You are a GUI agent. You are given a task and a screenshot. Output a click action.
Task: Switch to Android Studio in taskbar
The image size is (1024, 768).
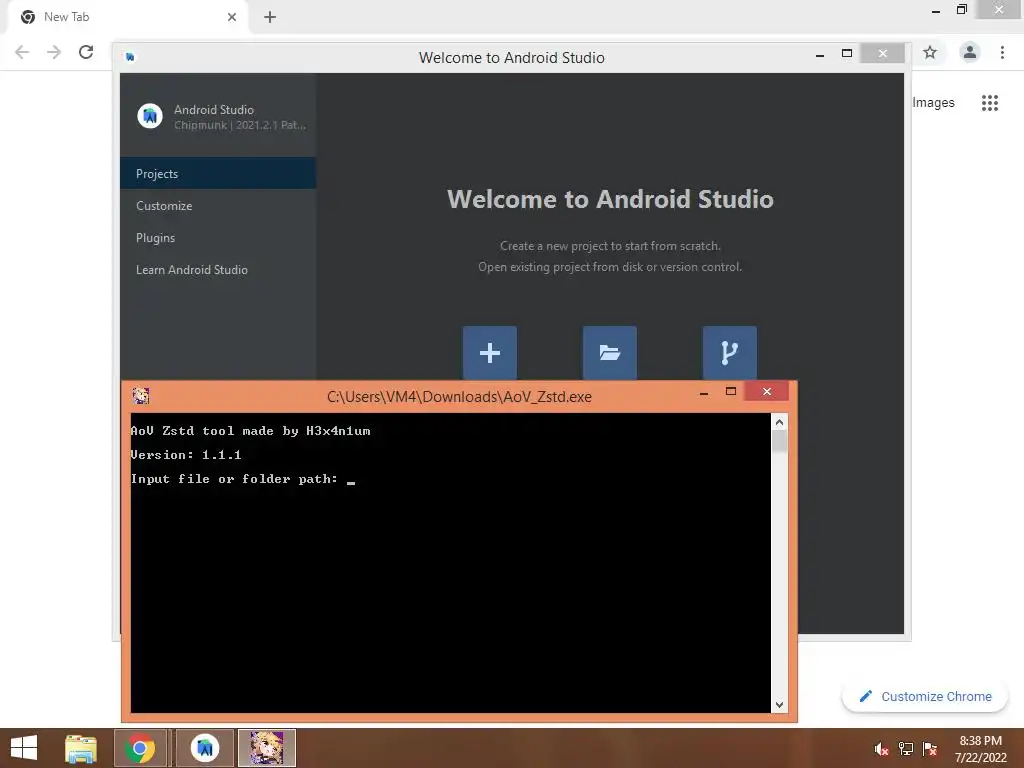205,748
